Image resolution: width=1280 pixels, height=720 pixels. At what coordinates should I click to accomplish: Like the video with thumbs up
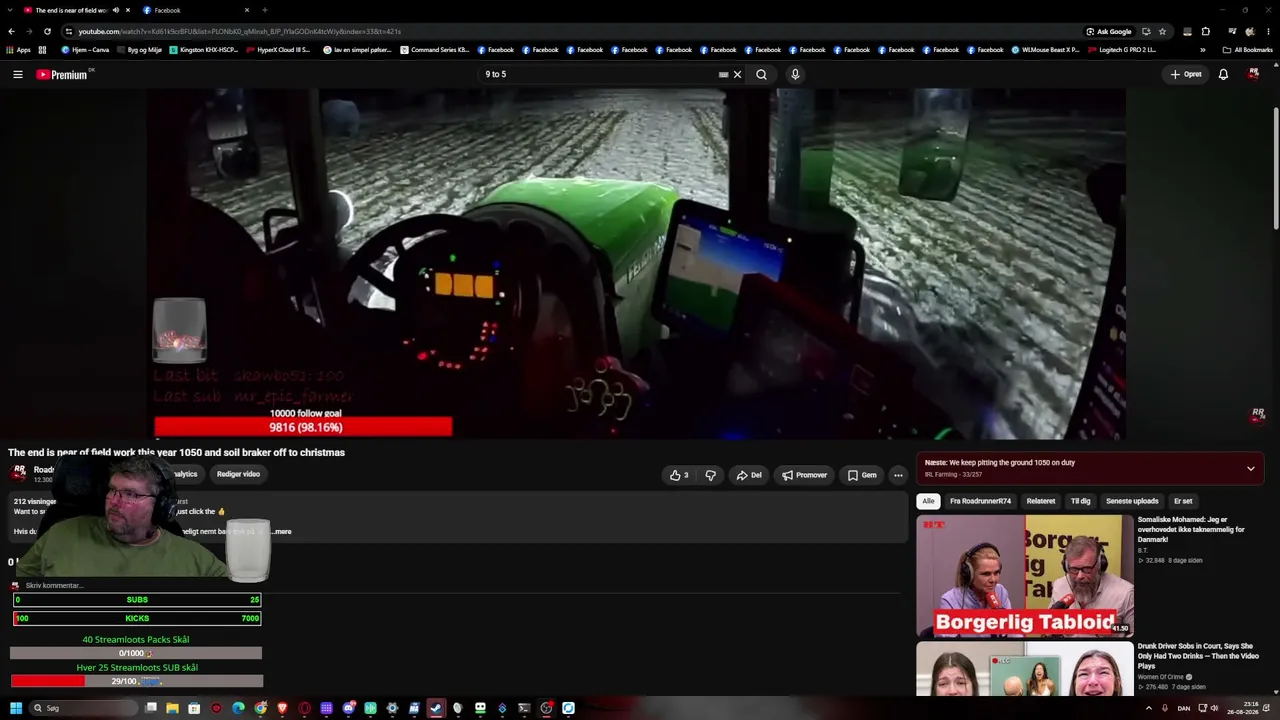click(x=680, y=475)
